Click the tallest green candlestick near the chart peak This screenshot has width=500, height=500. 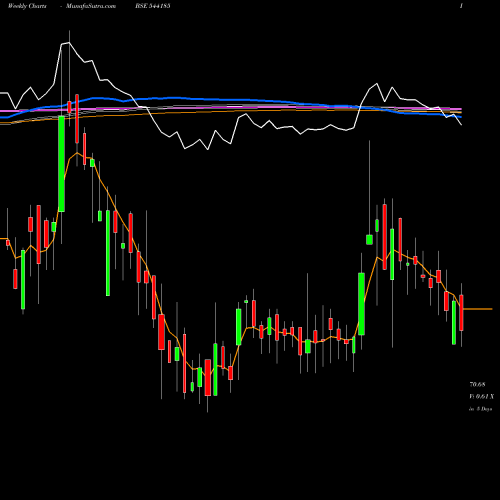point(61,164)
